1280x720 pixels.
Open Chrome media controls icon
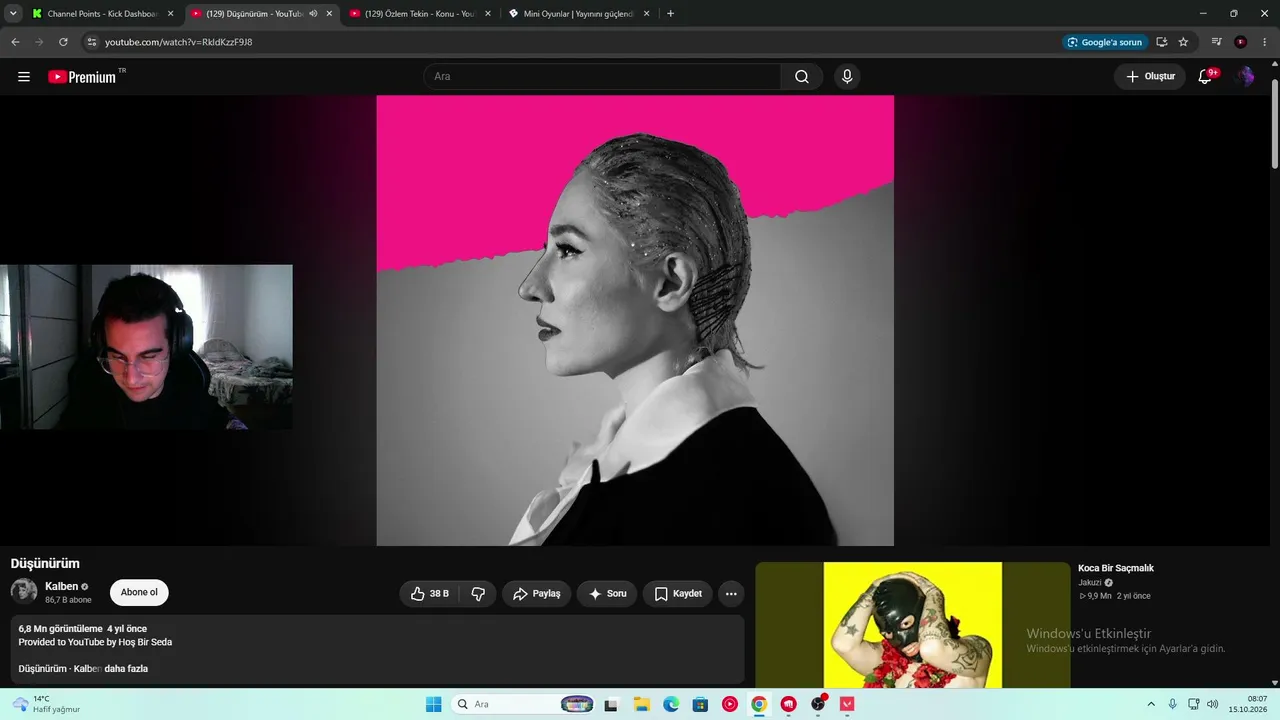pyautogui.click(x=1217, y=42)
